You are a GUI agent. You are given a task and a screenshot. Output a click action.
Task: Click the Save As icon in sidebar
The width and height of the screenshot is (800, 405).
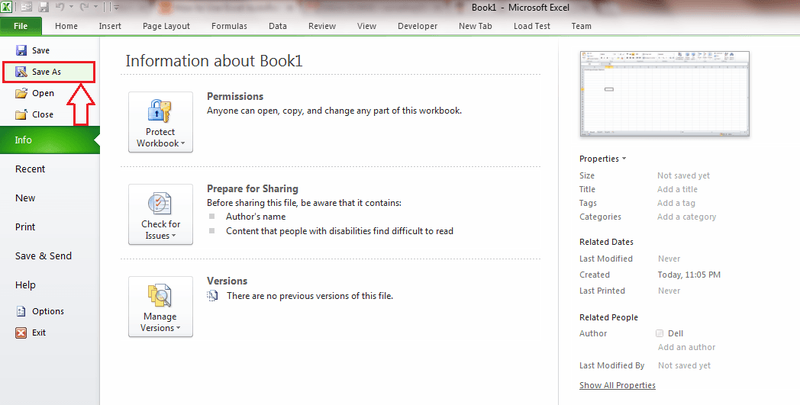(21, 72)
